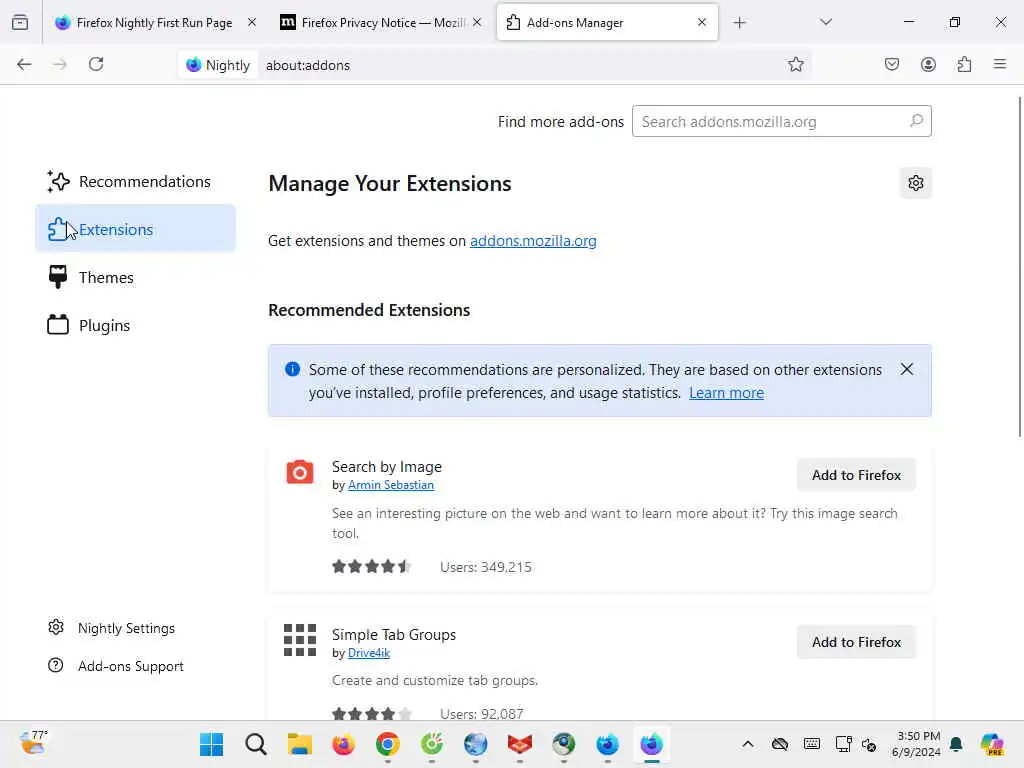Select the Extensions category in the sidebar
Image resolution: width=1024 pixels, height=768 pixels.
pos(135,229)
